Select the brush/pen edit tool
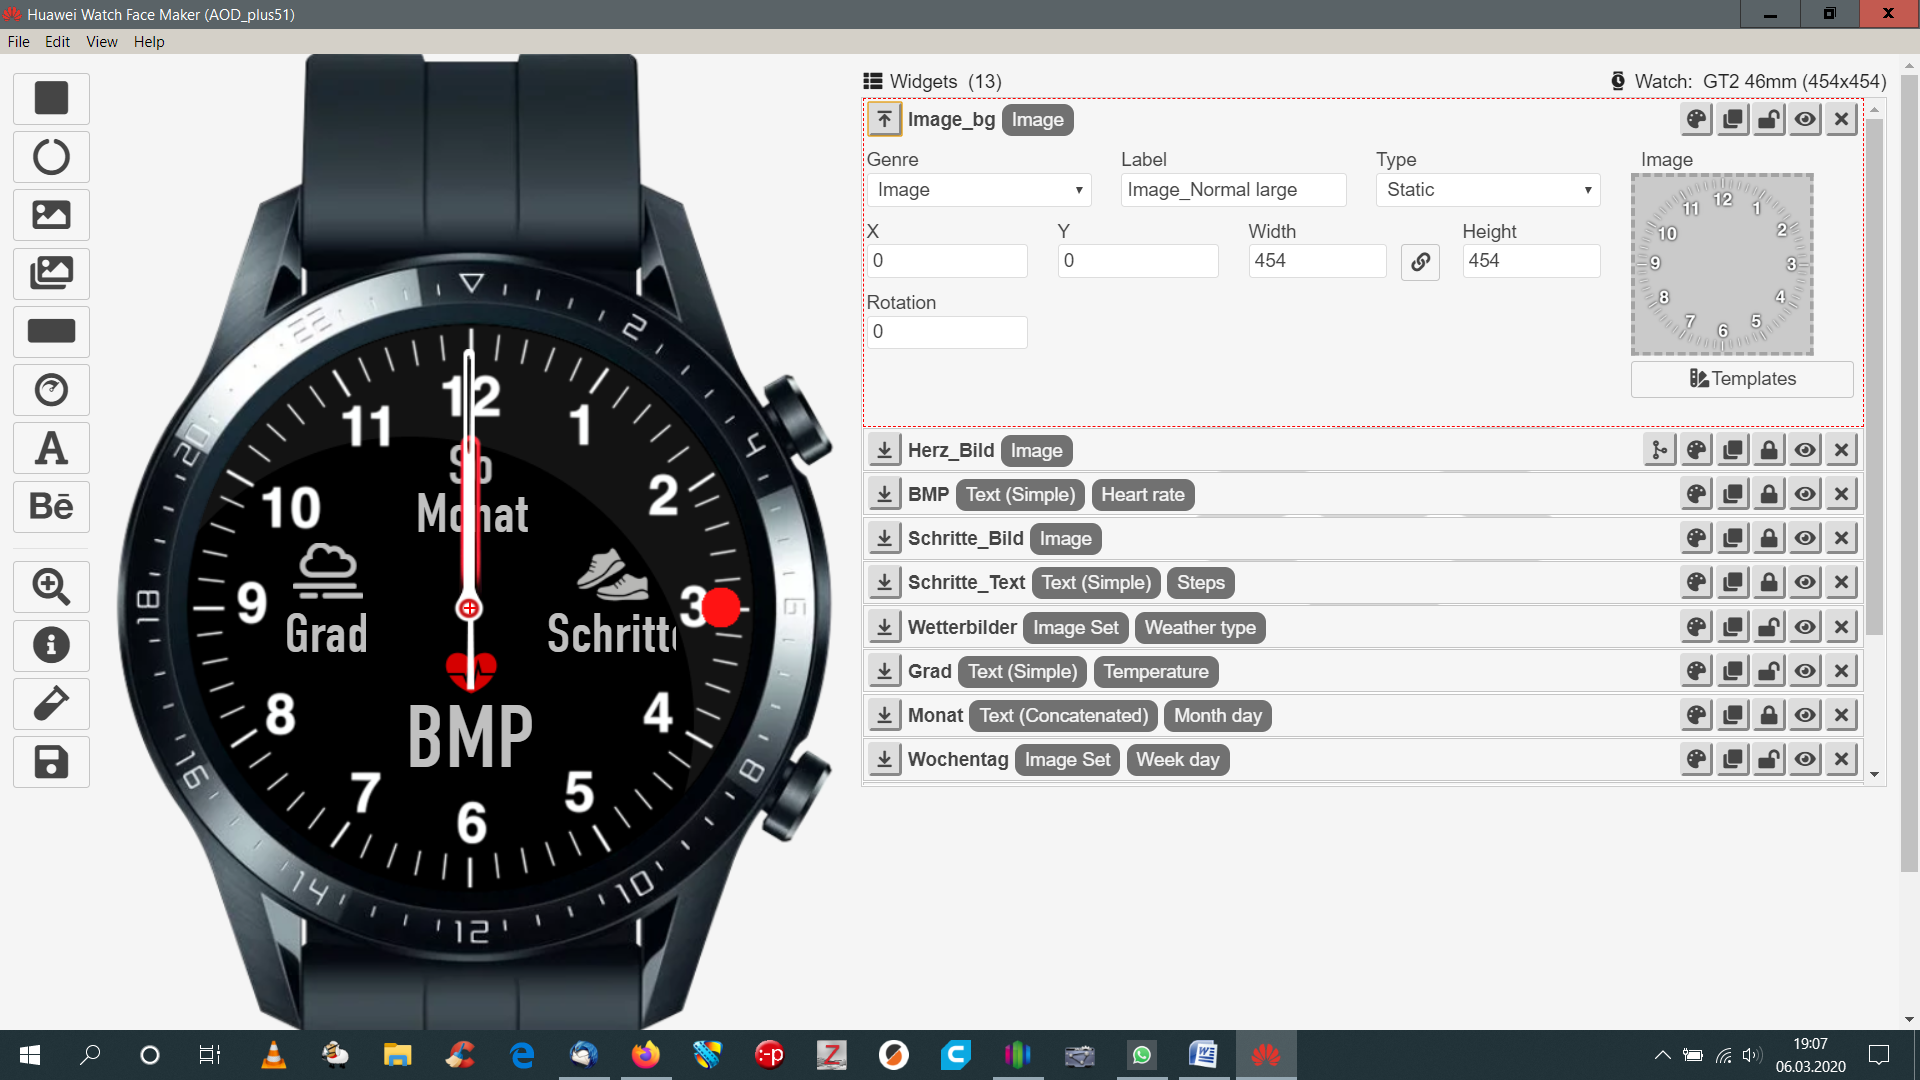1920x1080 pixels. [51, 703]
